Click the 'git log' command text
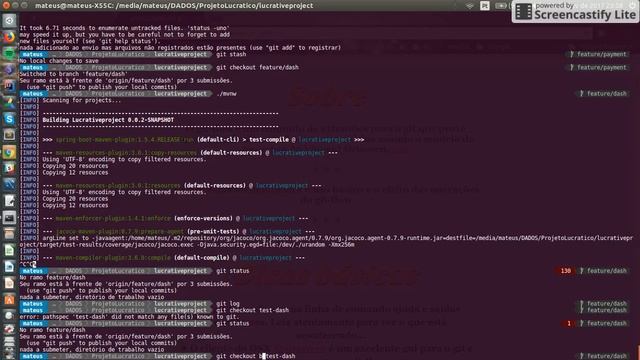640x360 pixels. [228, 304]
